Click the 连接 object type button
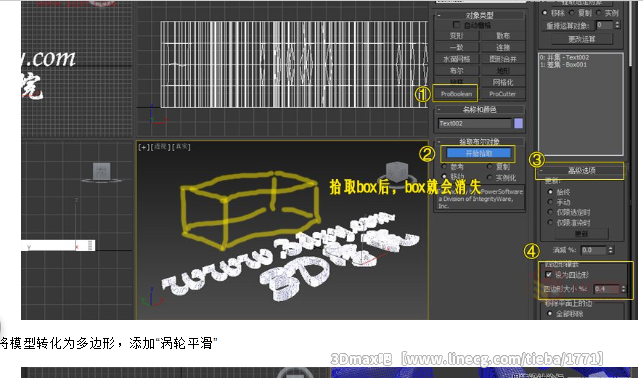Screen dimensions: 643x378 click(502, 47)
